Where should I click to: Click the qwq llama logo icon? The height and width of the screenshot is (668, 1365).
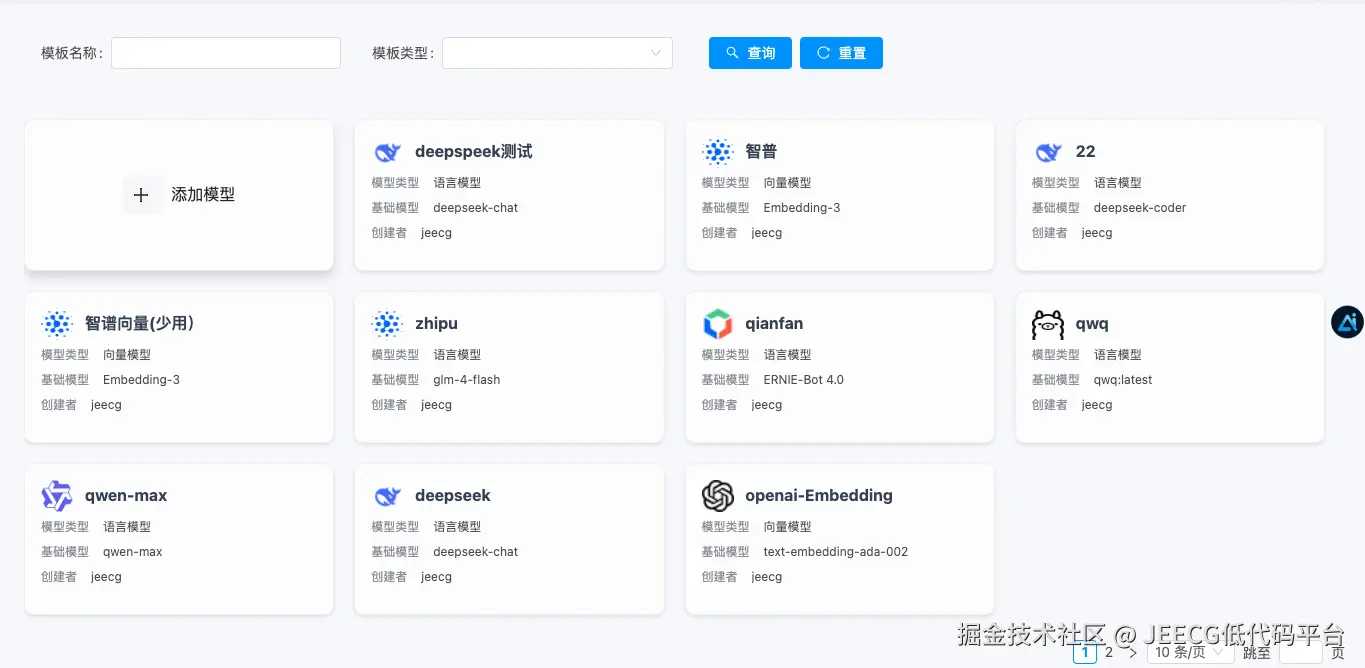coord(1048,324)
